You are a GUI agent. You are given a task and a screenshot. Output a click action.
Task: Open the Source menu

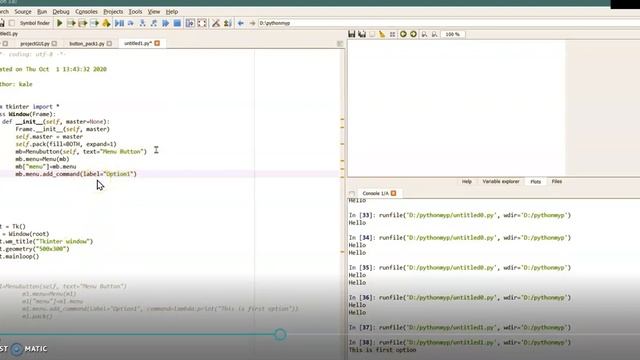pos(23,12)
